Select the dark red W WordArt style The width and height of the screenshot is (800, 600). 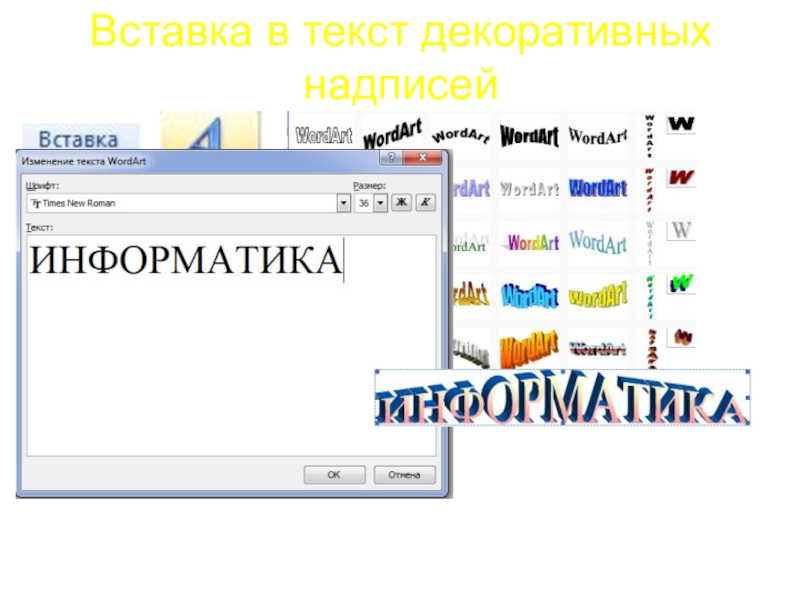point(681,178)
